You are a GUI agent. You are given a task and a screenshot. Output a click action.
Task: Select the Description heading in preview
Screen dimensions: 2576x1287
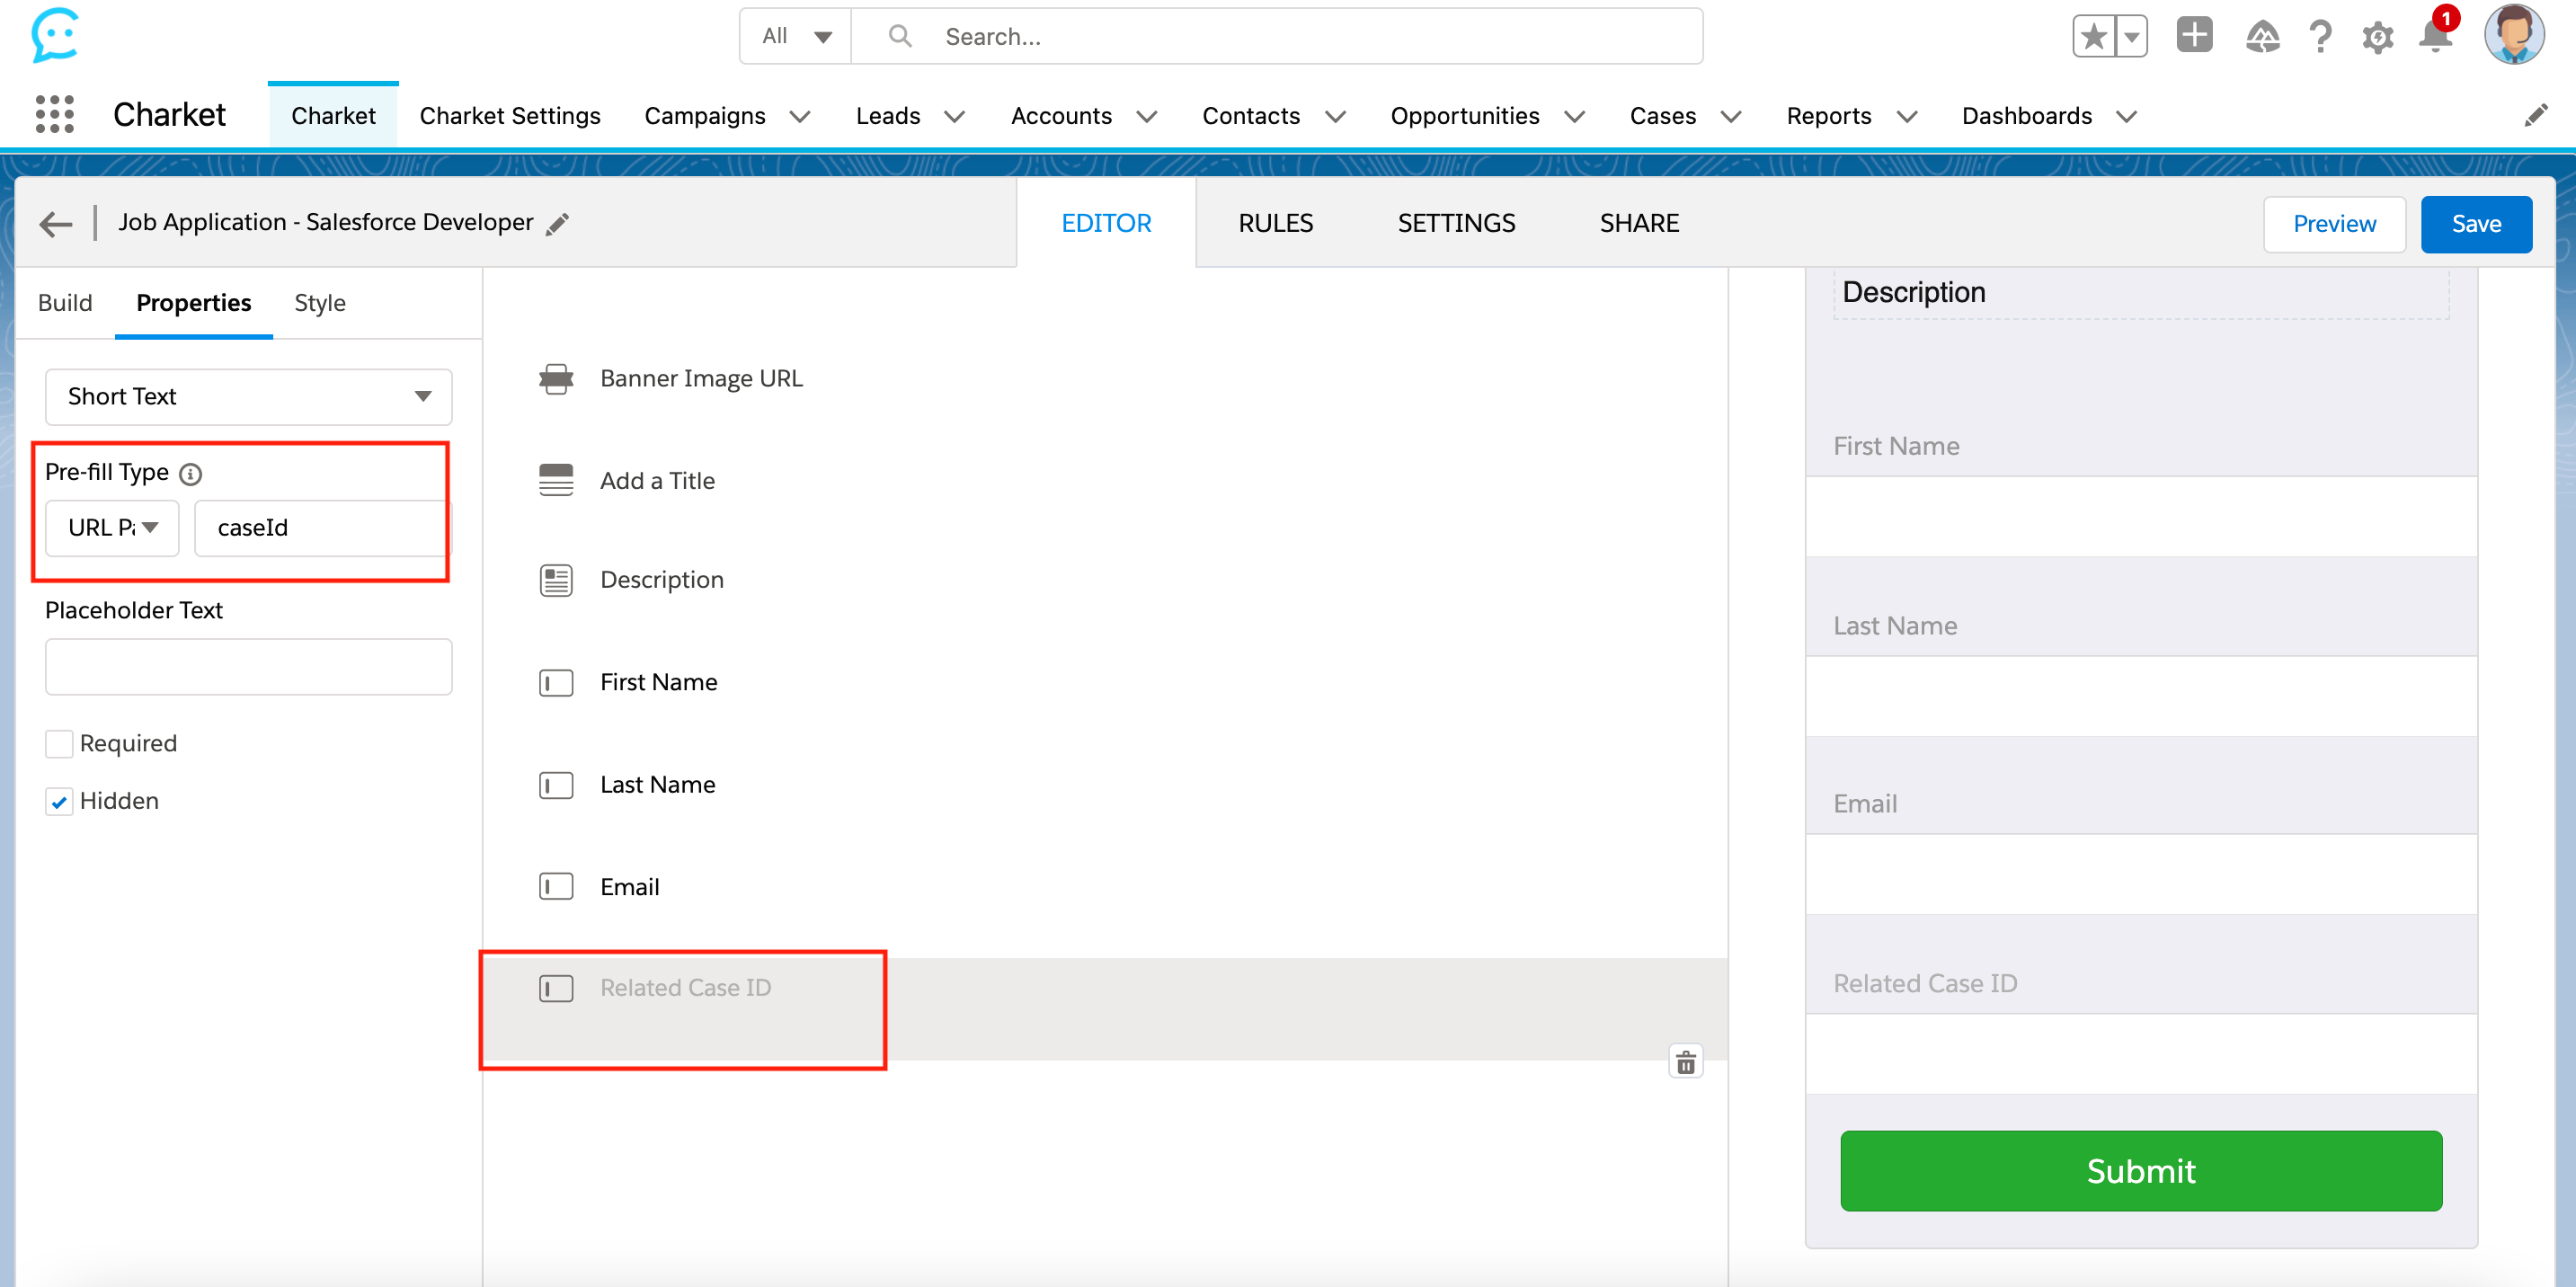tap(1913, 292)
